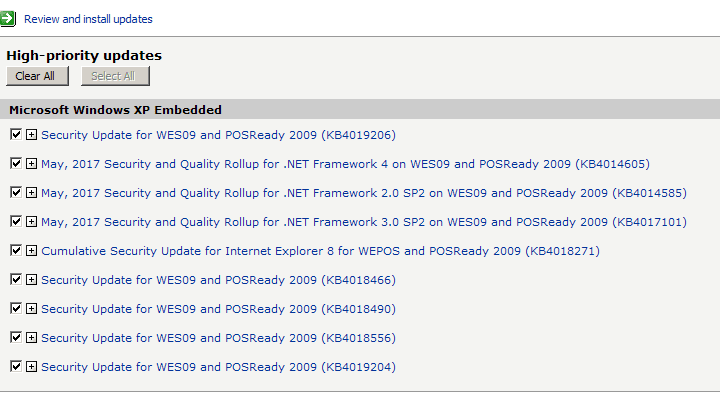The height and width of the screenshot is (402, 720).
Task: Toggle checkbox for .NET Framework 4 rollup KB4014605
Action: point(16,164)
